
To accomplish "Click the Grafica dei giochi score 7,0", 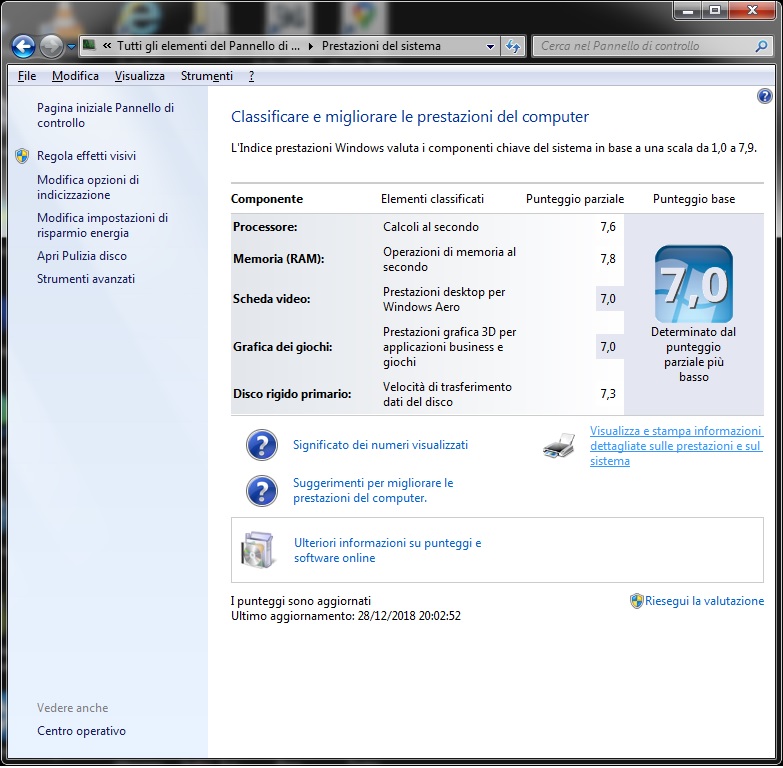I will click(x=608, y=347).
